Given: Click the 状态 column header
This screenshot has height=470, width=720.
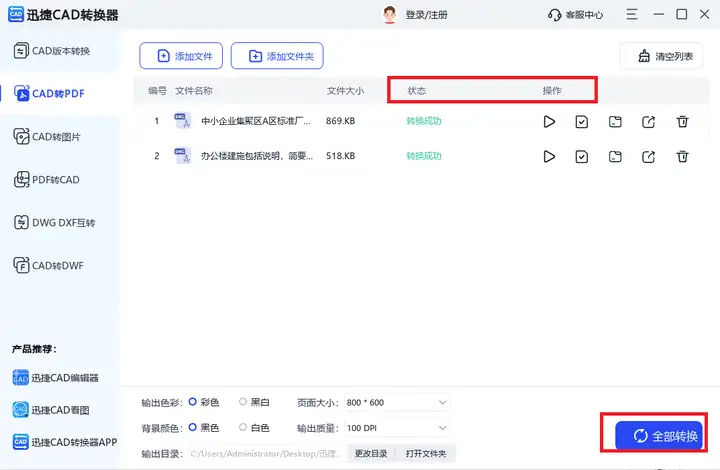Looking at the screenshot, I should 417,90.
